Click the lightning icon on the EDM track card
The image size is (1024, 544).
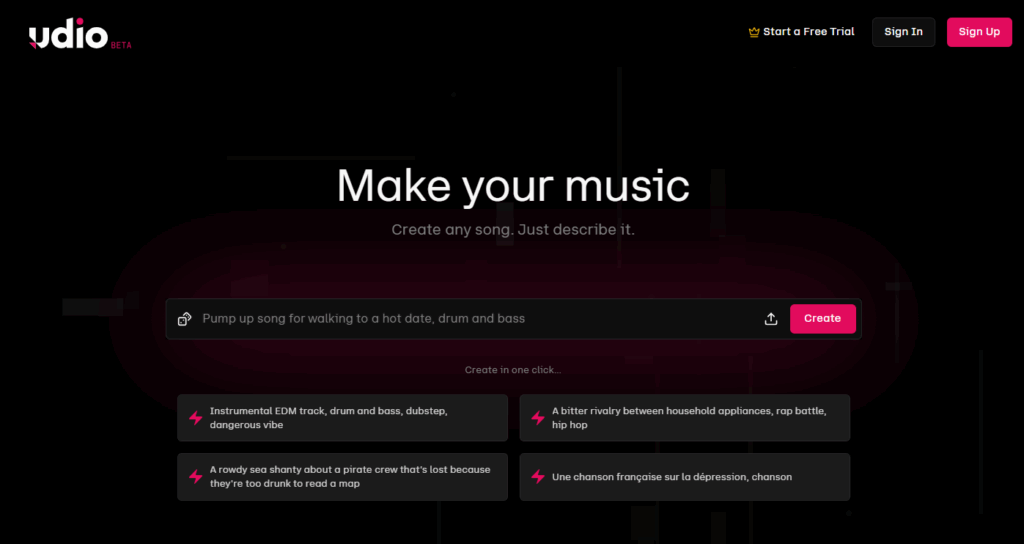196,418
